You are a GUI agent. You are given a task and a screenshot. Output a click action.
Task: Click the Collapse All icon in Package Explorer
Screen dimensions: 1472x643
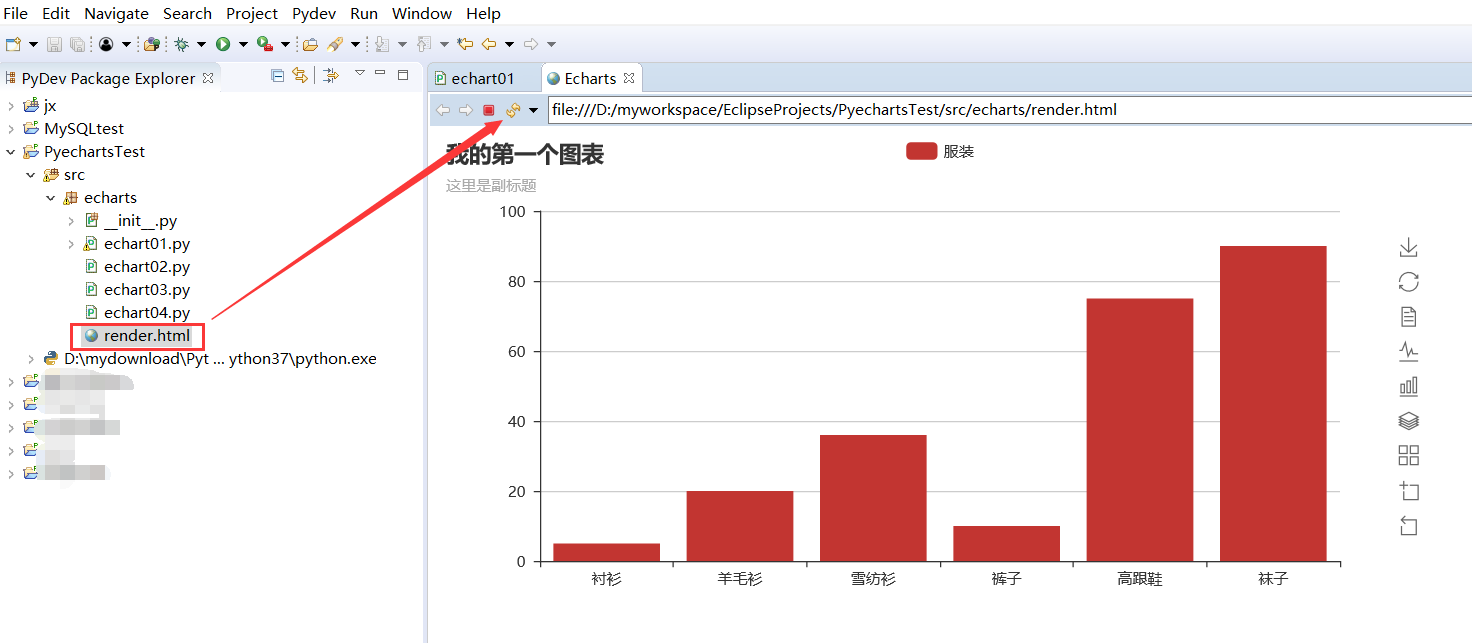click(x=276, y=76)
